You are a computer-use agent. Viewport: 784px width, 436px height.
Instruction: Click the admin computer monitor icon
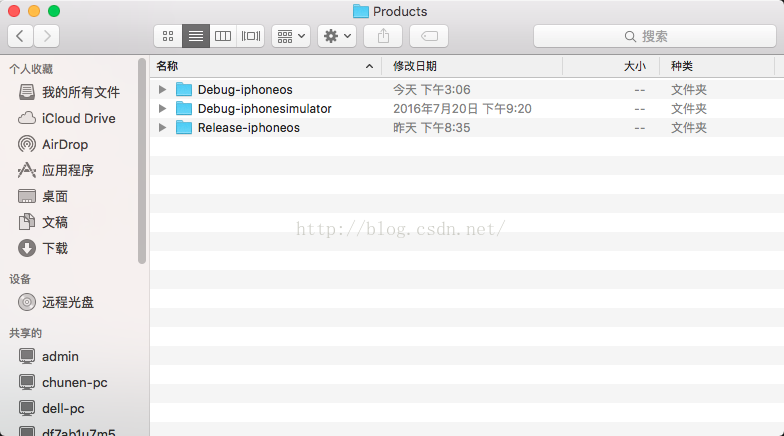(x=27, y=356)
